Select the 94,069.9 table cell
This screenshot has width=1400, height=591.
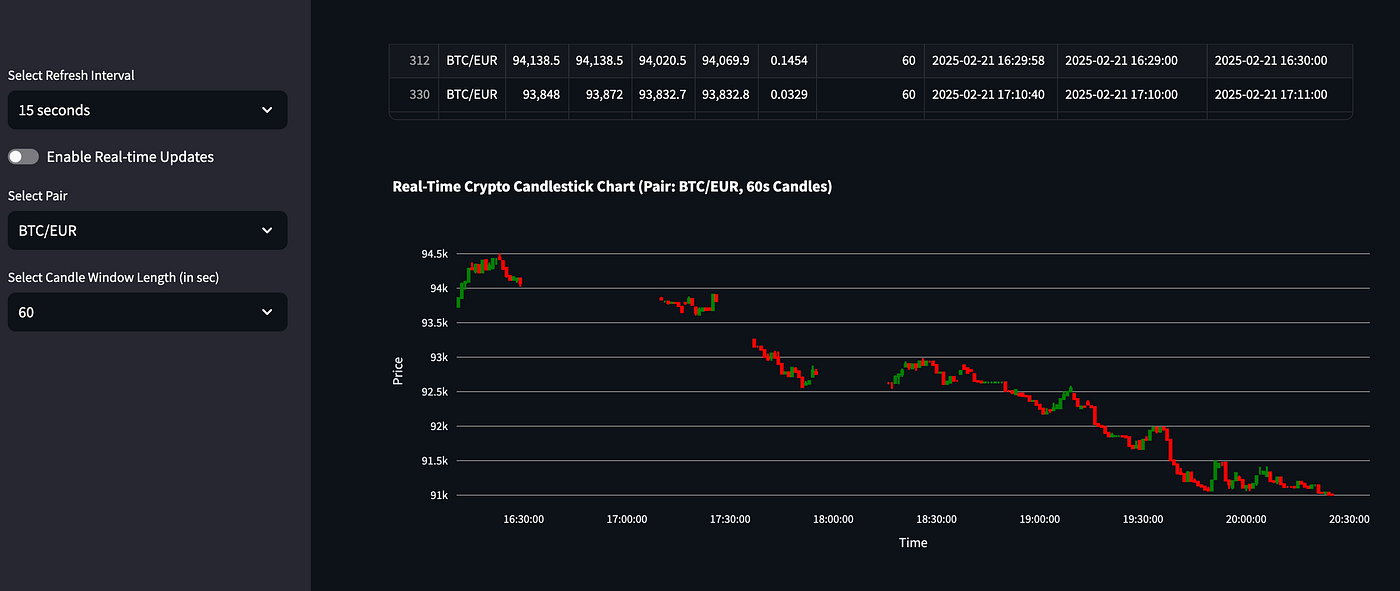point(726,61)
